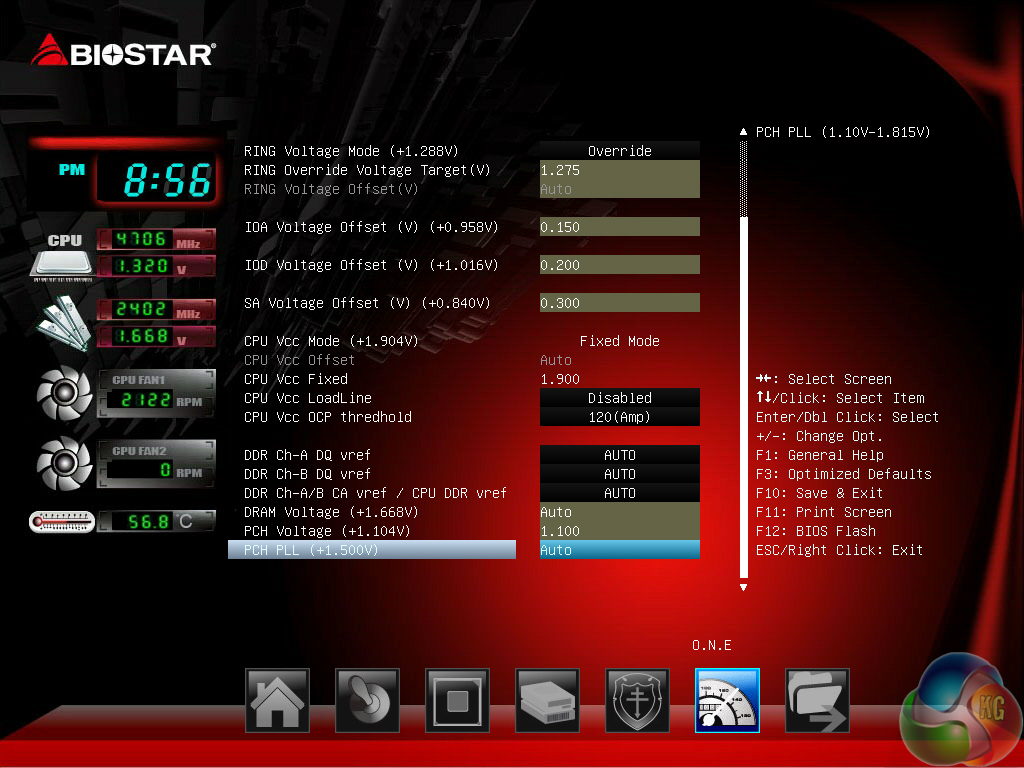1024x768 pixels.
Task: Click the white scrollbar thumb
Action: pos(743,397)
